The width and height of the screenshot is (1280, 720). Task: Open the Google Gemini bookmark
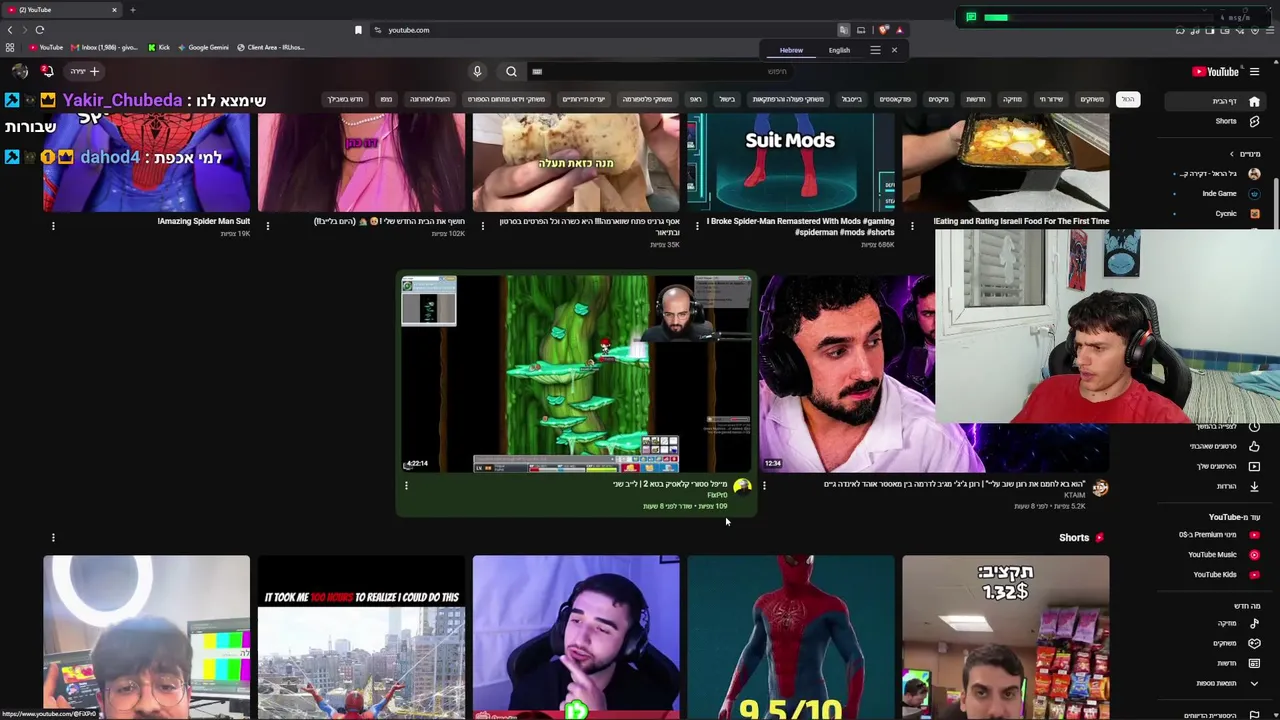(x=204, y=47)
